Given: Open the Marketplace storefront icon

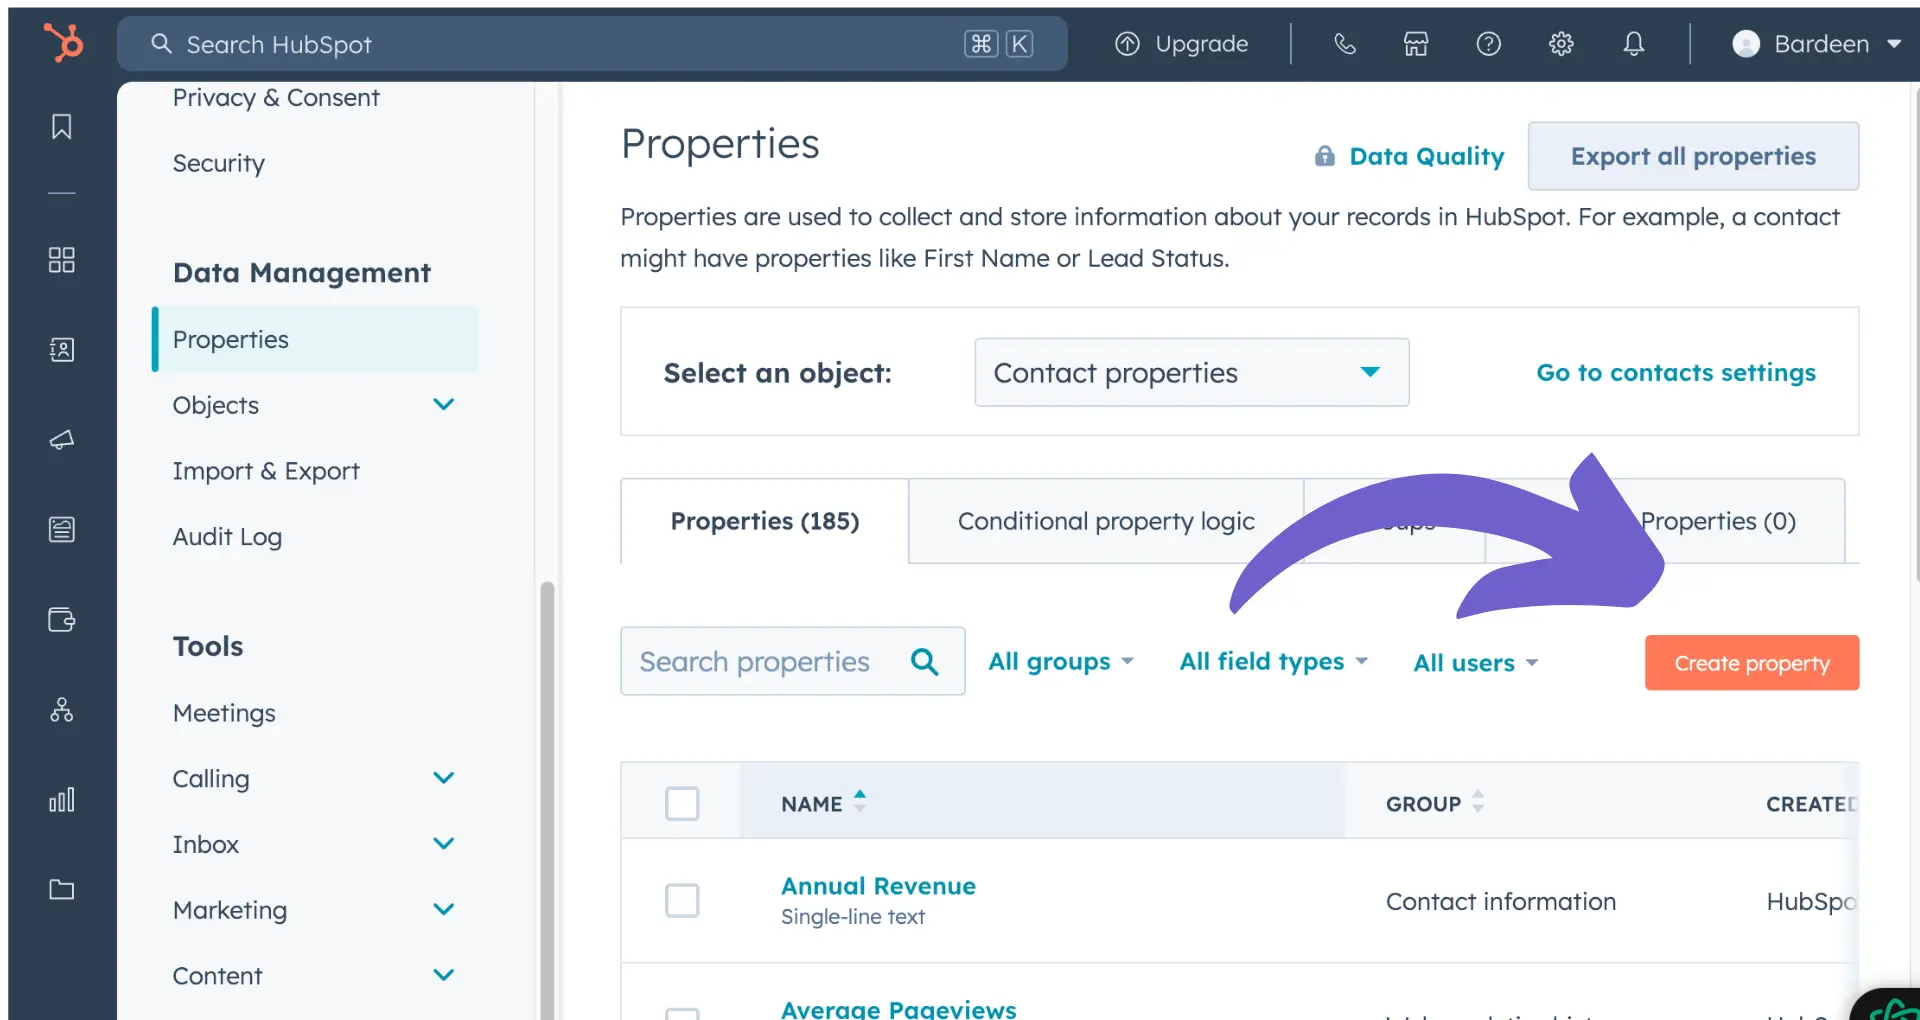Looking at the screenshot, I should (1416, 44).
